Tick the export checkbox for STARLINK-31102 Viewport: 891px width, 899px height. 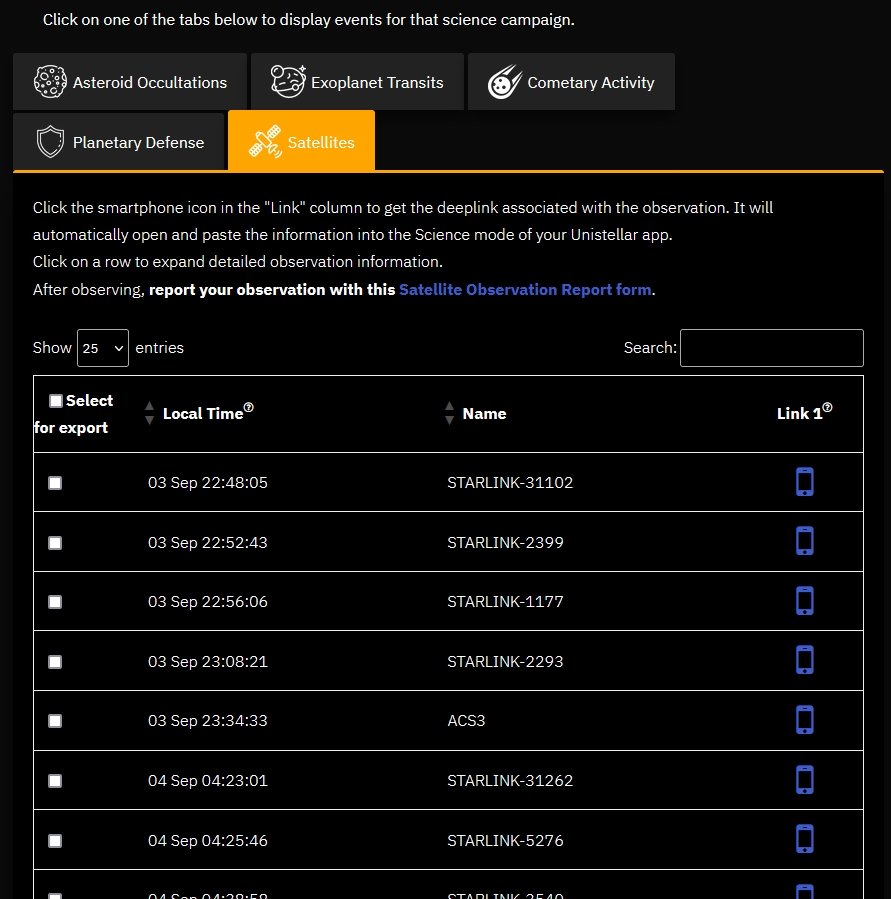(55, 483)
